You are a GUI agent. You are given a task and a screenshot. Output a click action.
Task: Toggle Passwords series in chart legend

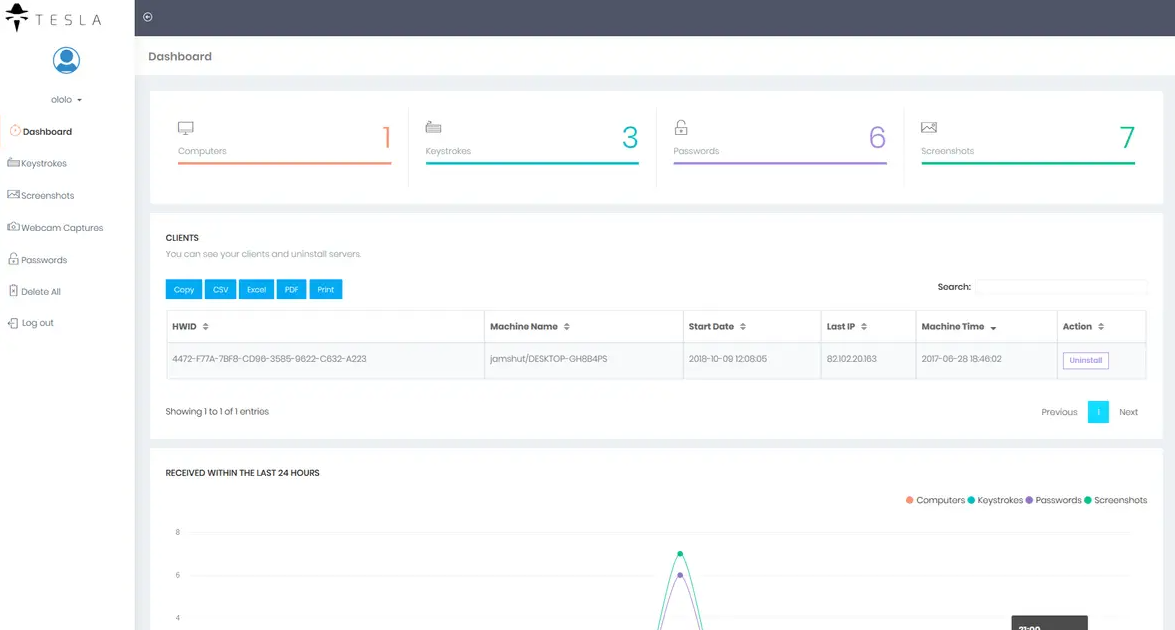[1054, 500]
